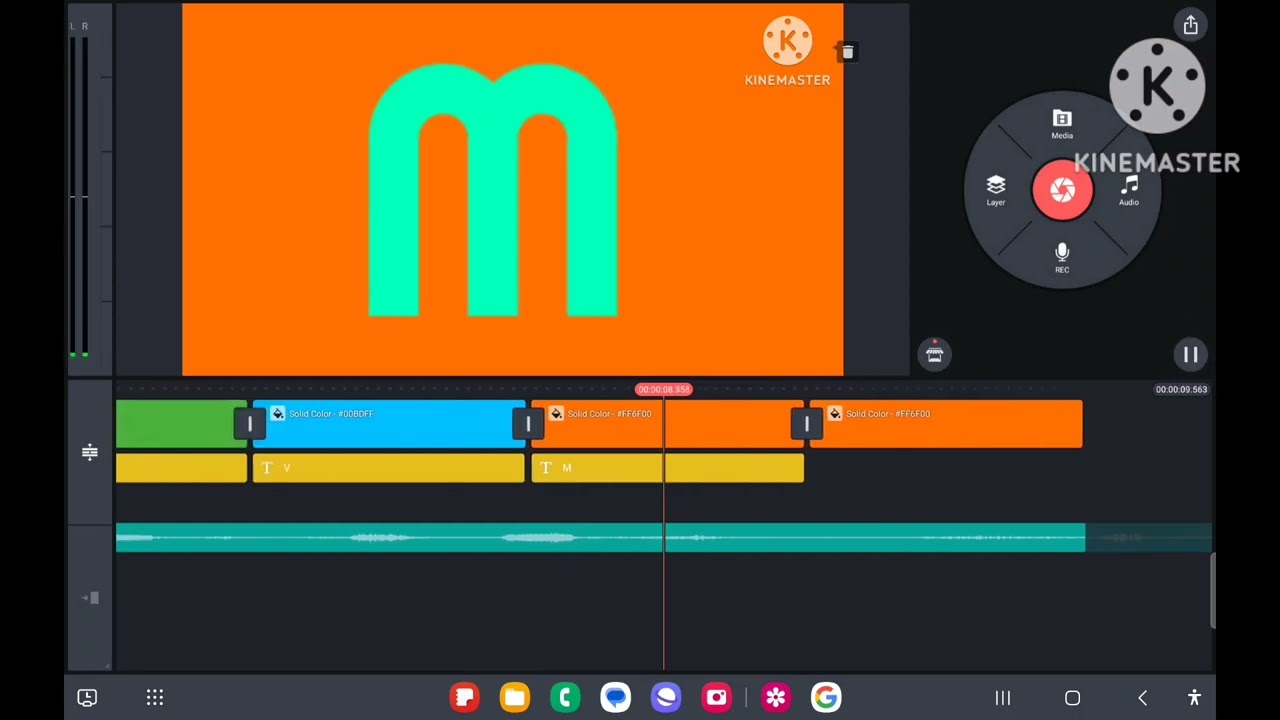Viewport: 1280px width, 720px height.
Task: Open the transition between the green and blue clips
Action: [x=250, y=424]
